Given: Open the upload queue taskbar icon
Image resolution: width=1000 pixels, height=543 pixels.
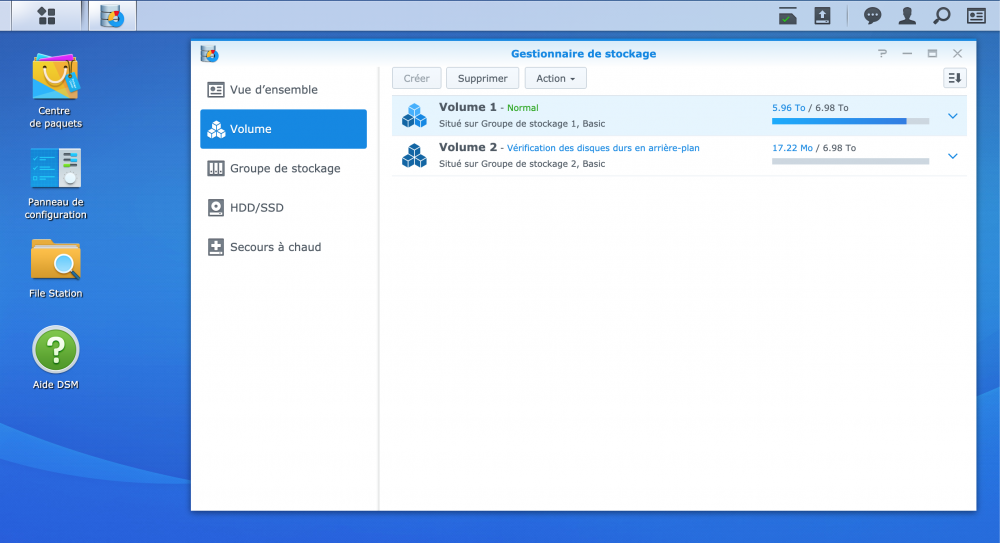Looking at the screenshot, I should click(x=822, y=16).
